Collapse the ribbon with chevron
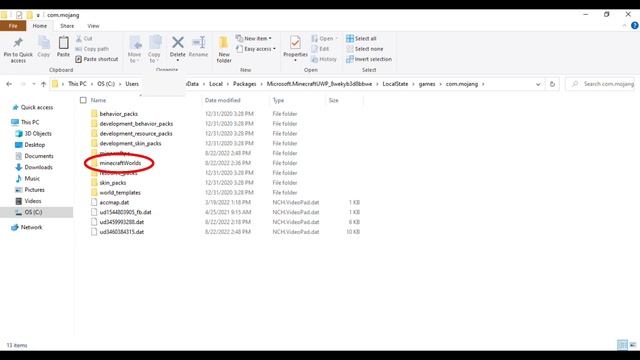This screenshot has width=640, height=360. 624,26
